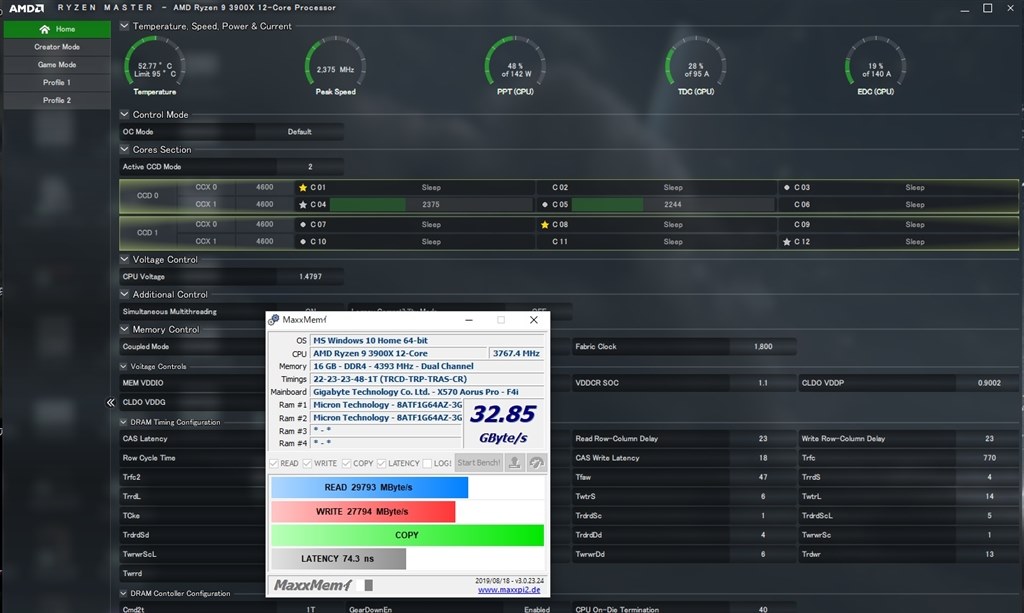Click the MaxxMem title bar app icon

pos(274,320)
